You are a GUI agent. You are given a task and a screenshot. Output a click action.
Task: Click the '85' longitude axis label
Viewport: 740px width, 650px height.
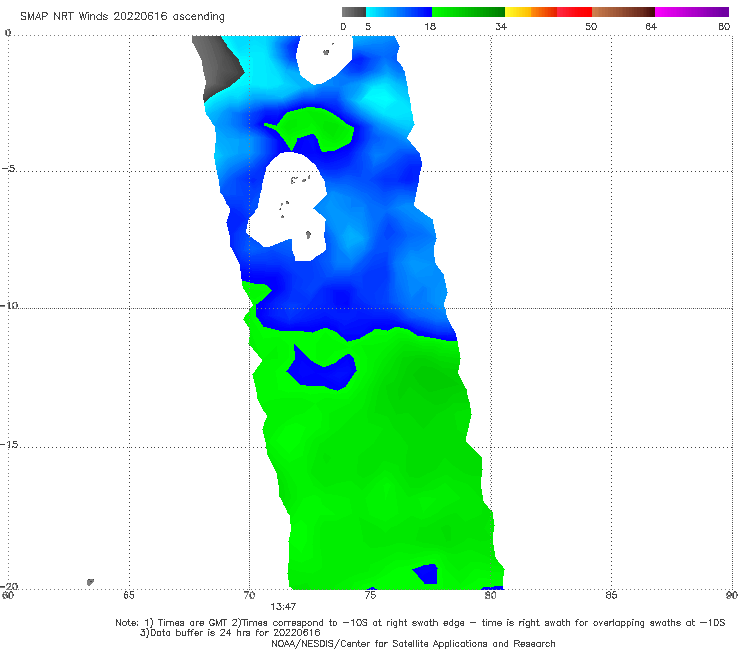coord(611,595)
